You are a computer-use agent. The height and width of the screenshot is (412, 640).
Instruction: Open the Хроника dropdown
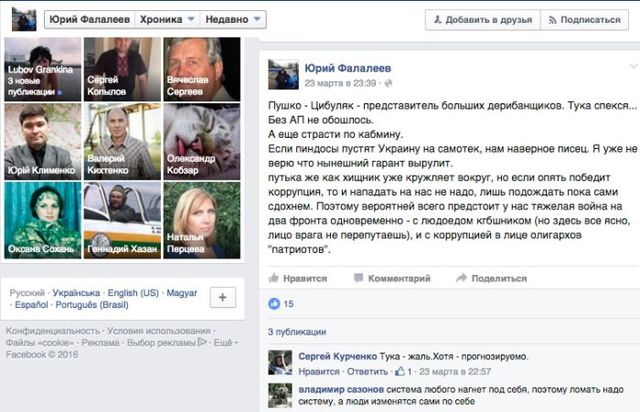click(x=167, y=20)
